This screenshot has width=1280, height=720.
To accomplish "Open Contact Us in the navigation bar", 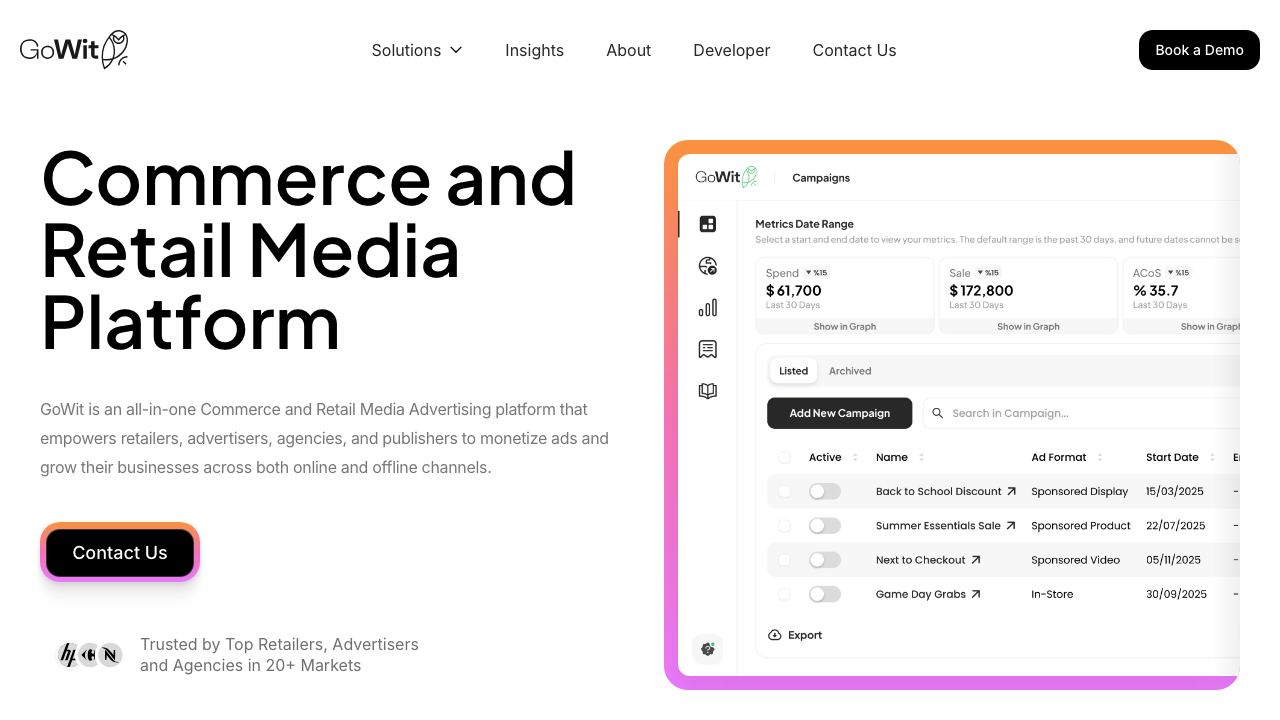I will (x=854, y=50).
